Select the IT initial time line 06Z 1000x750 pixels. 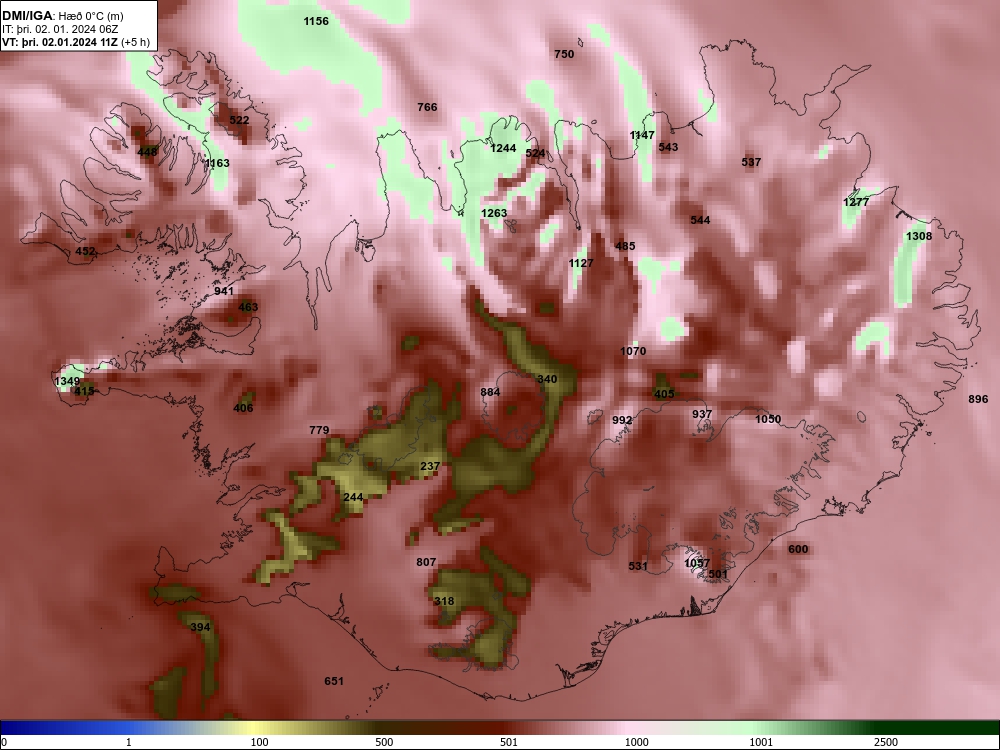pos(61,29)
